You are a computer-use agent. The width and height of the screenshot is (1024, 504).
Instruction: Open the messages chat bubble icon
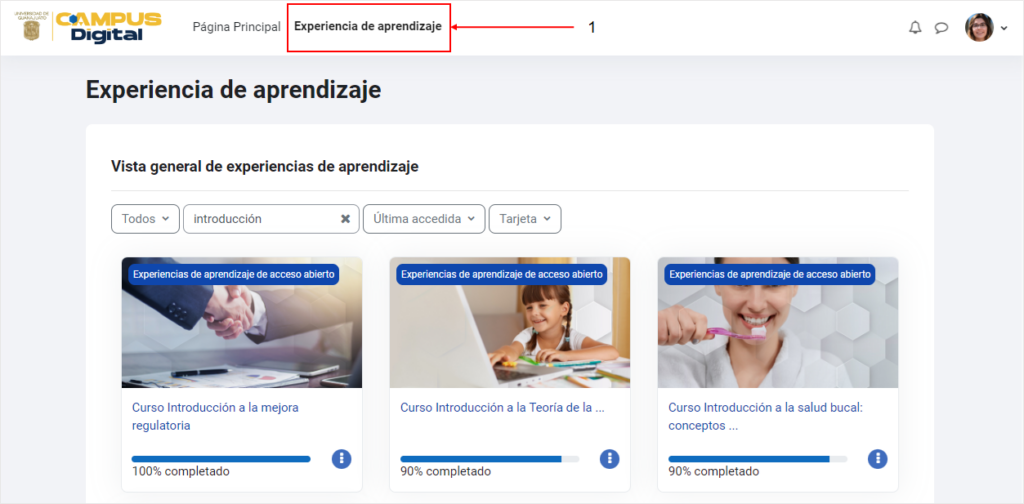tap(941, 27)
